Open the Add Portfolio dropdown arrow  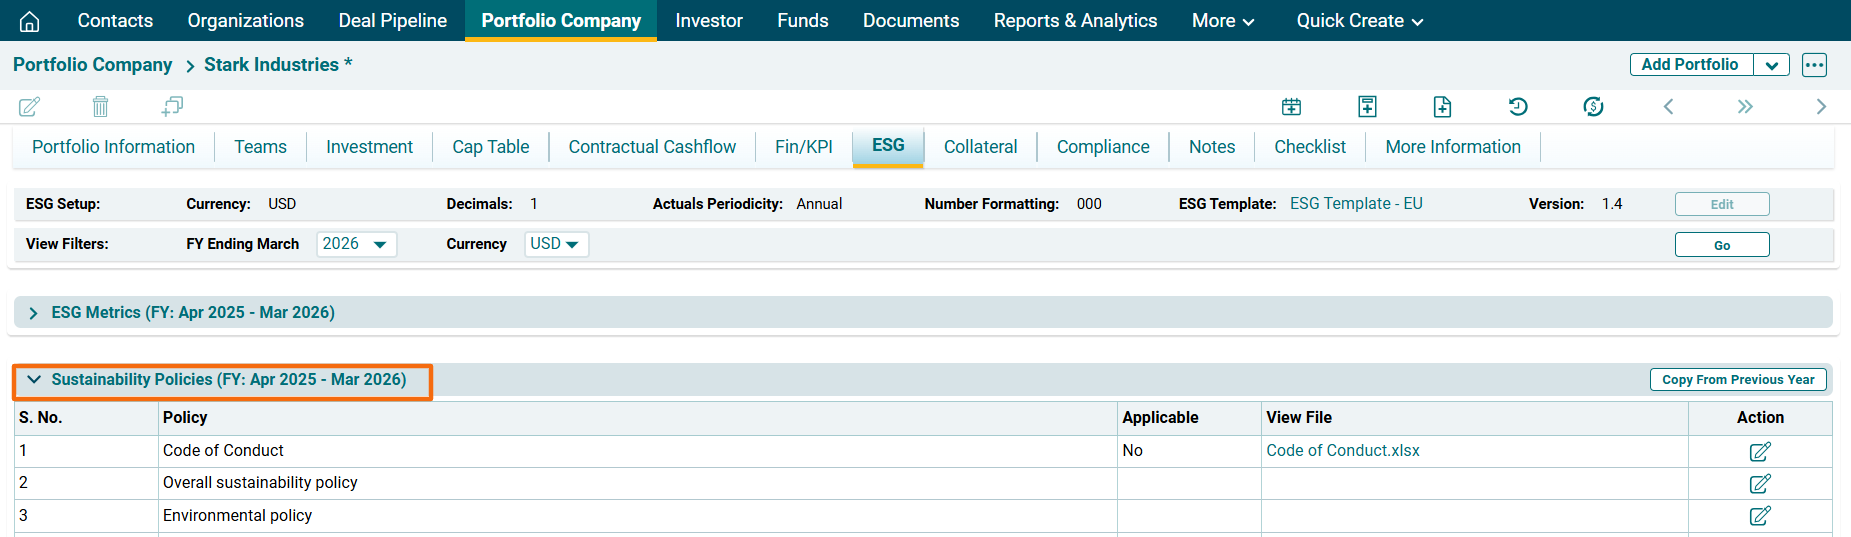[1771, 65]
